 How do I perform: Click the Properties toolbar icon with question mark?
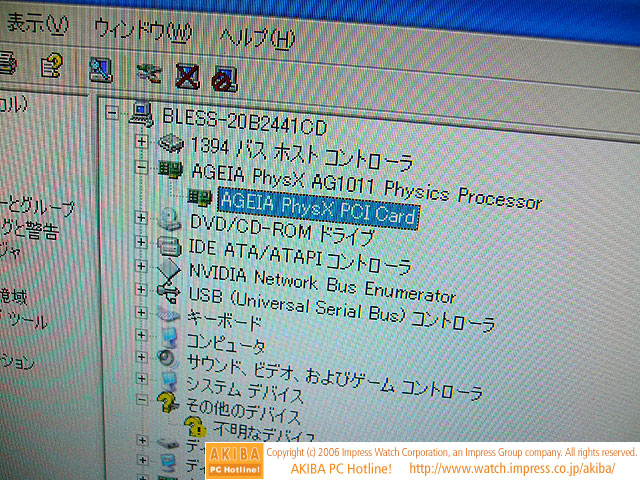point(50,66)
